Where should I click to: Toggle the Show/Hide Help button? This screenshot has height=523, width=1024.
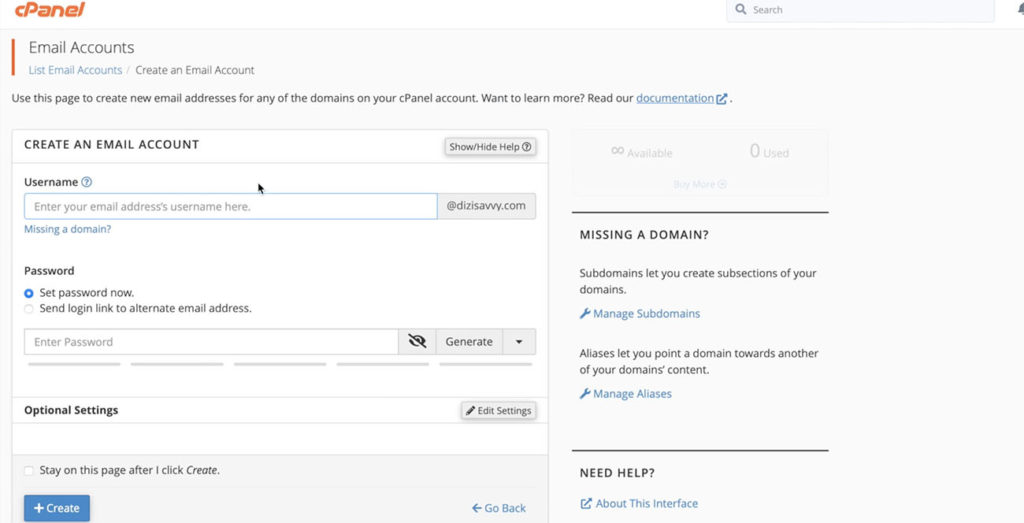point(490,147)
